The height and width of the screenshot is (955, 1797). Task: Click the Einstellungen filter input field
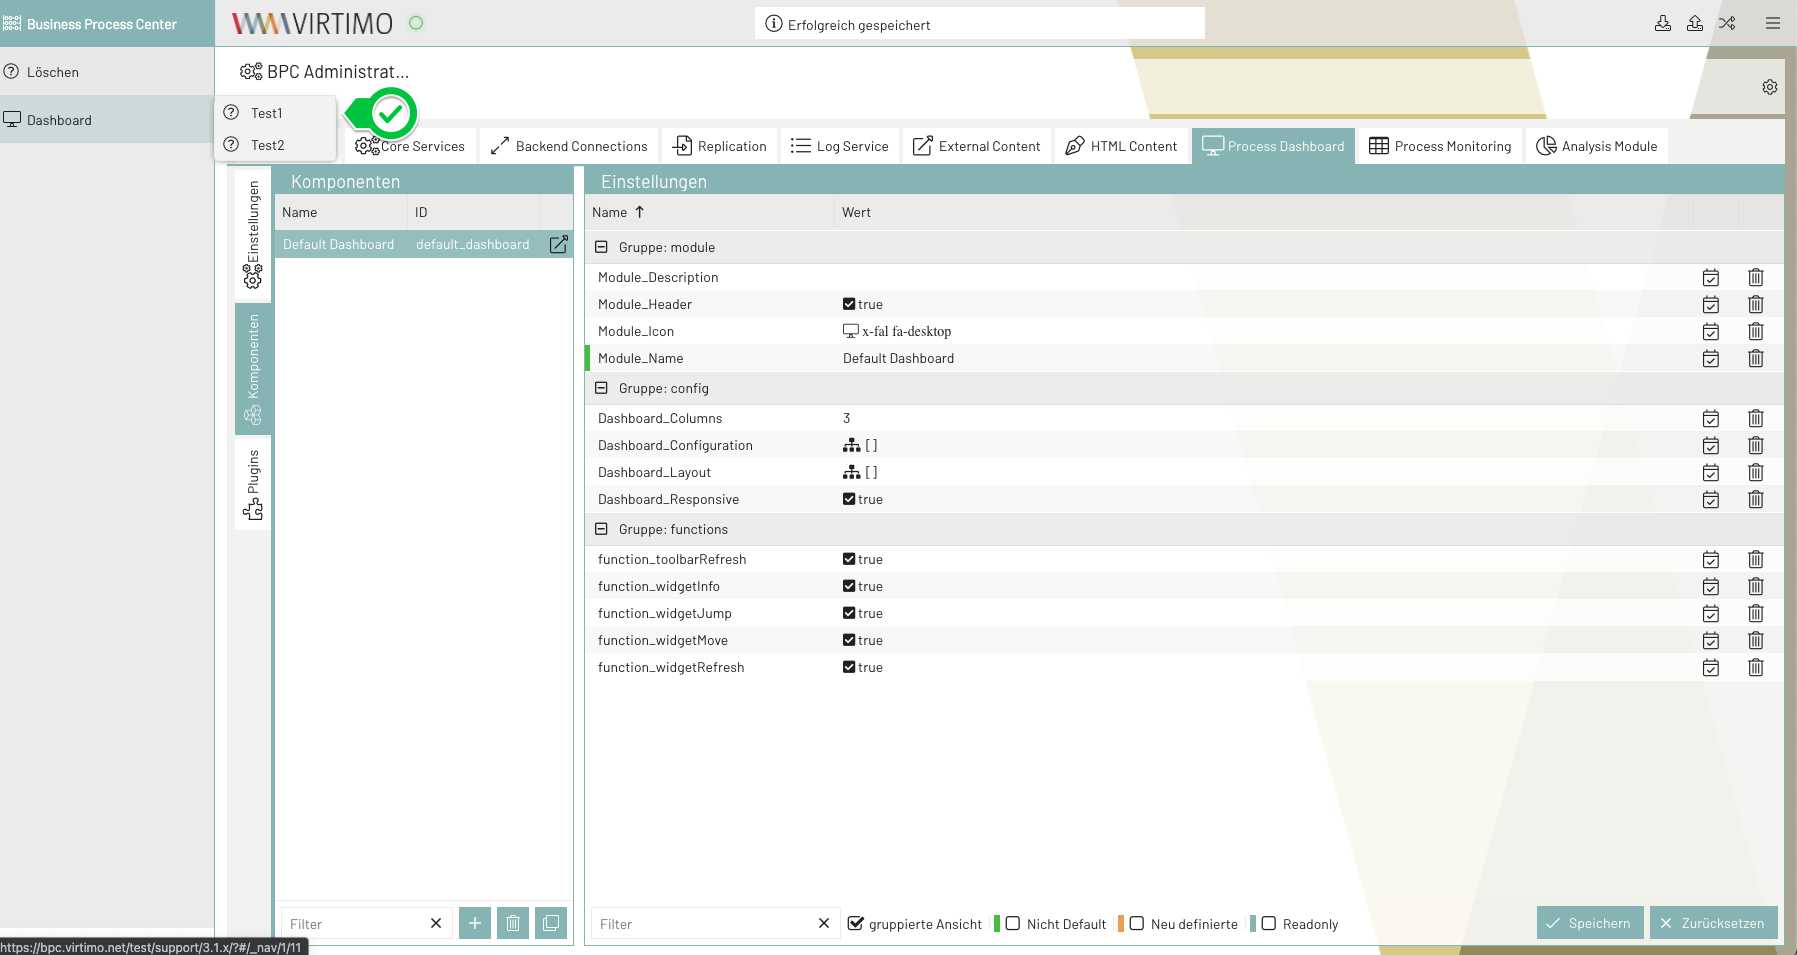(x=705, y=924)
